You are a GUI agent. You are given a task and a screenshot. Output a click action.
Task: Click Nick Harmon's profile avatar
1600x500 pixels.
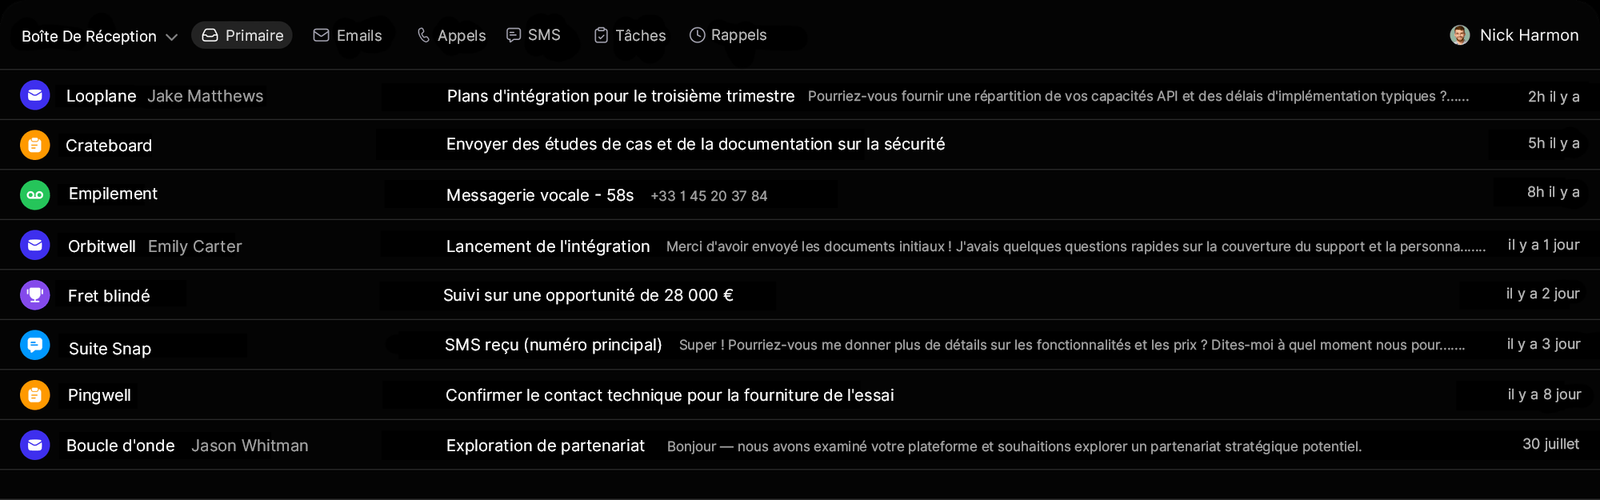tap(1460, 35)
